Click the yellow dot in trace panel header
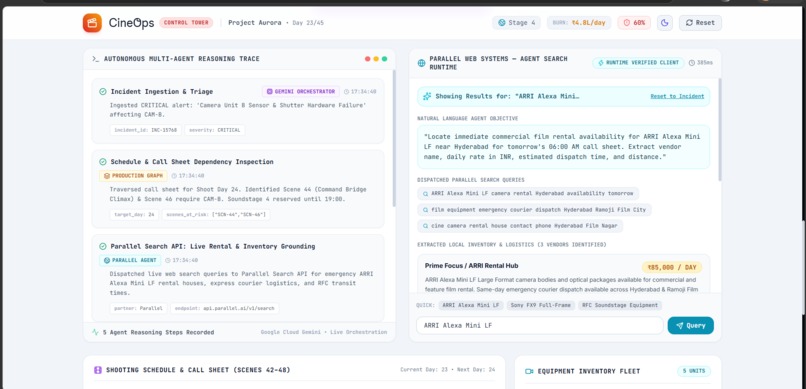 tap(376, 59)
